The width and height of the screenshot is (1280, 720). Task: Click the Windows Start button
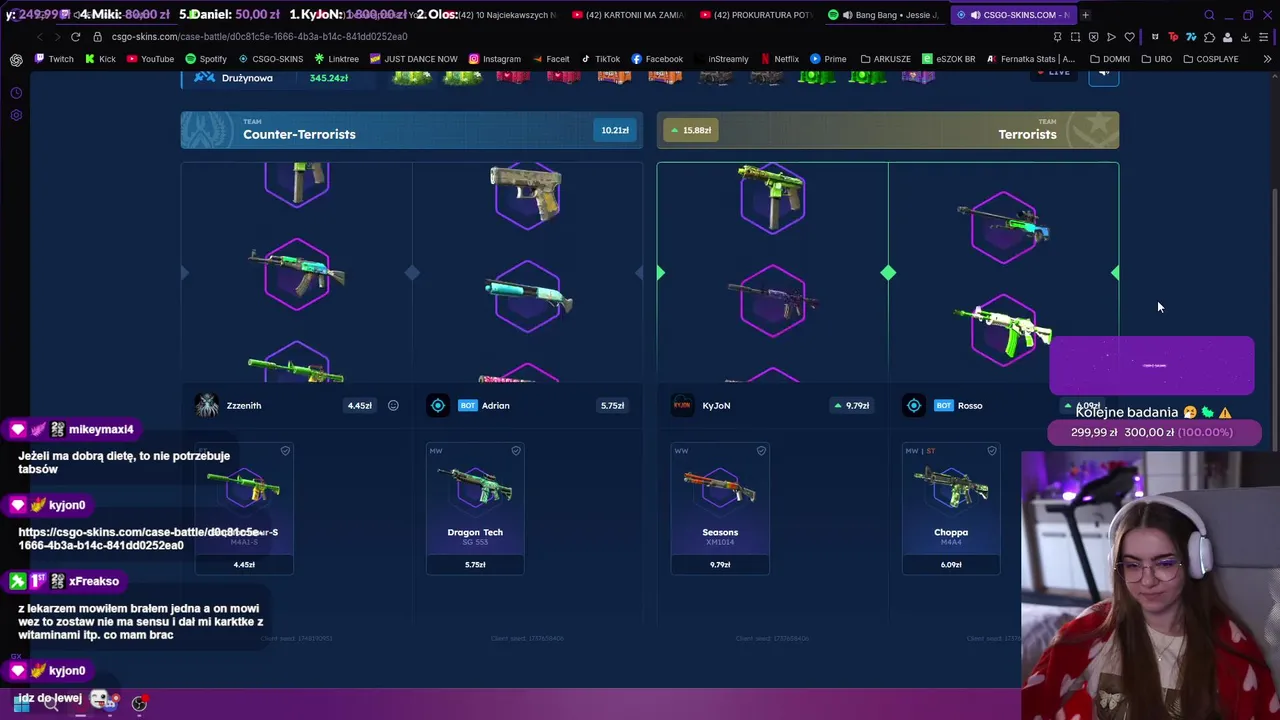(22, 702)
